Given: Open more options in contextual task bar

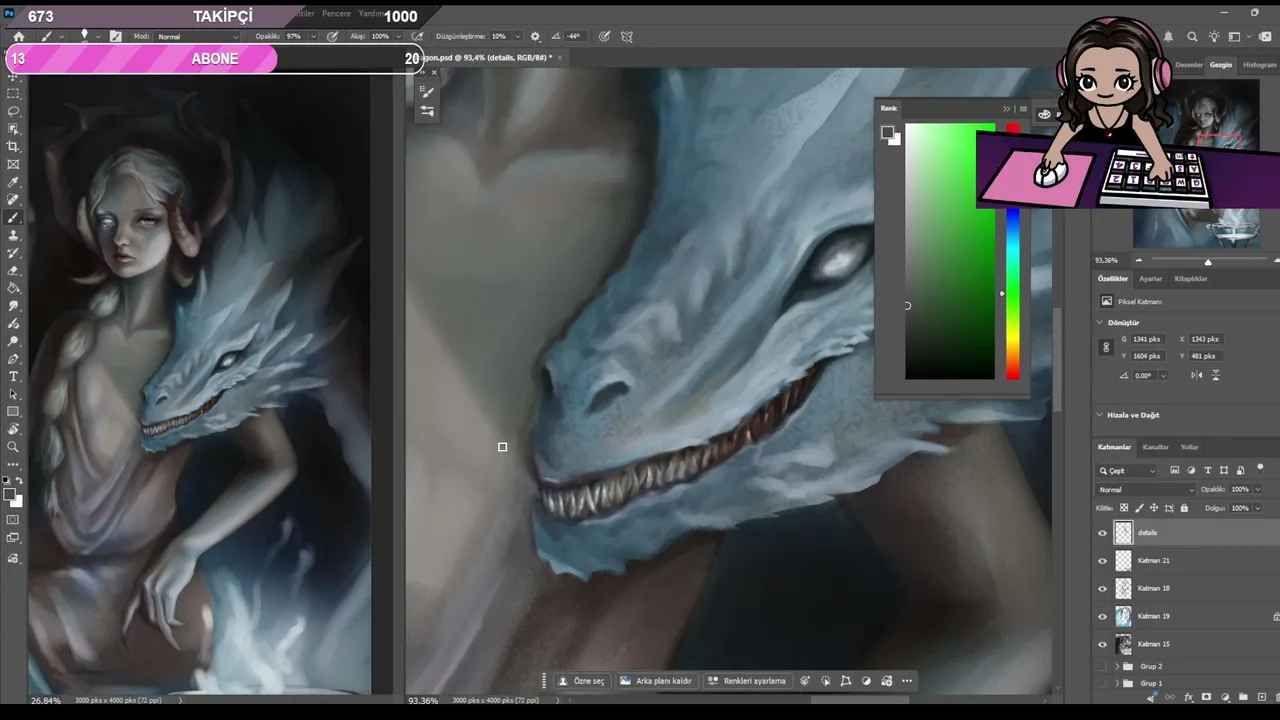Looking at the screenshot, I should click(907, 681).
